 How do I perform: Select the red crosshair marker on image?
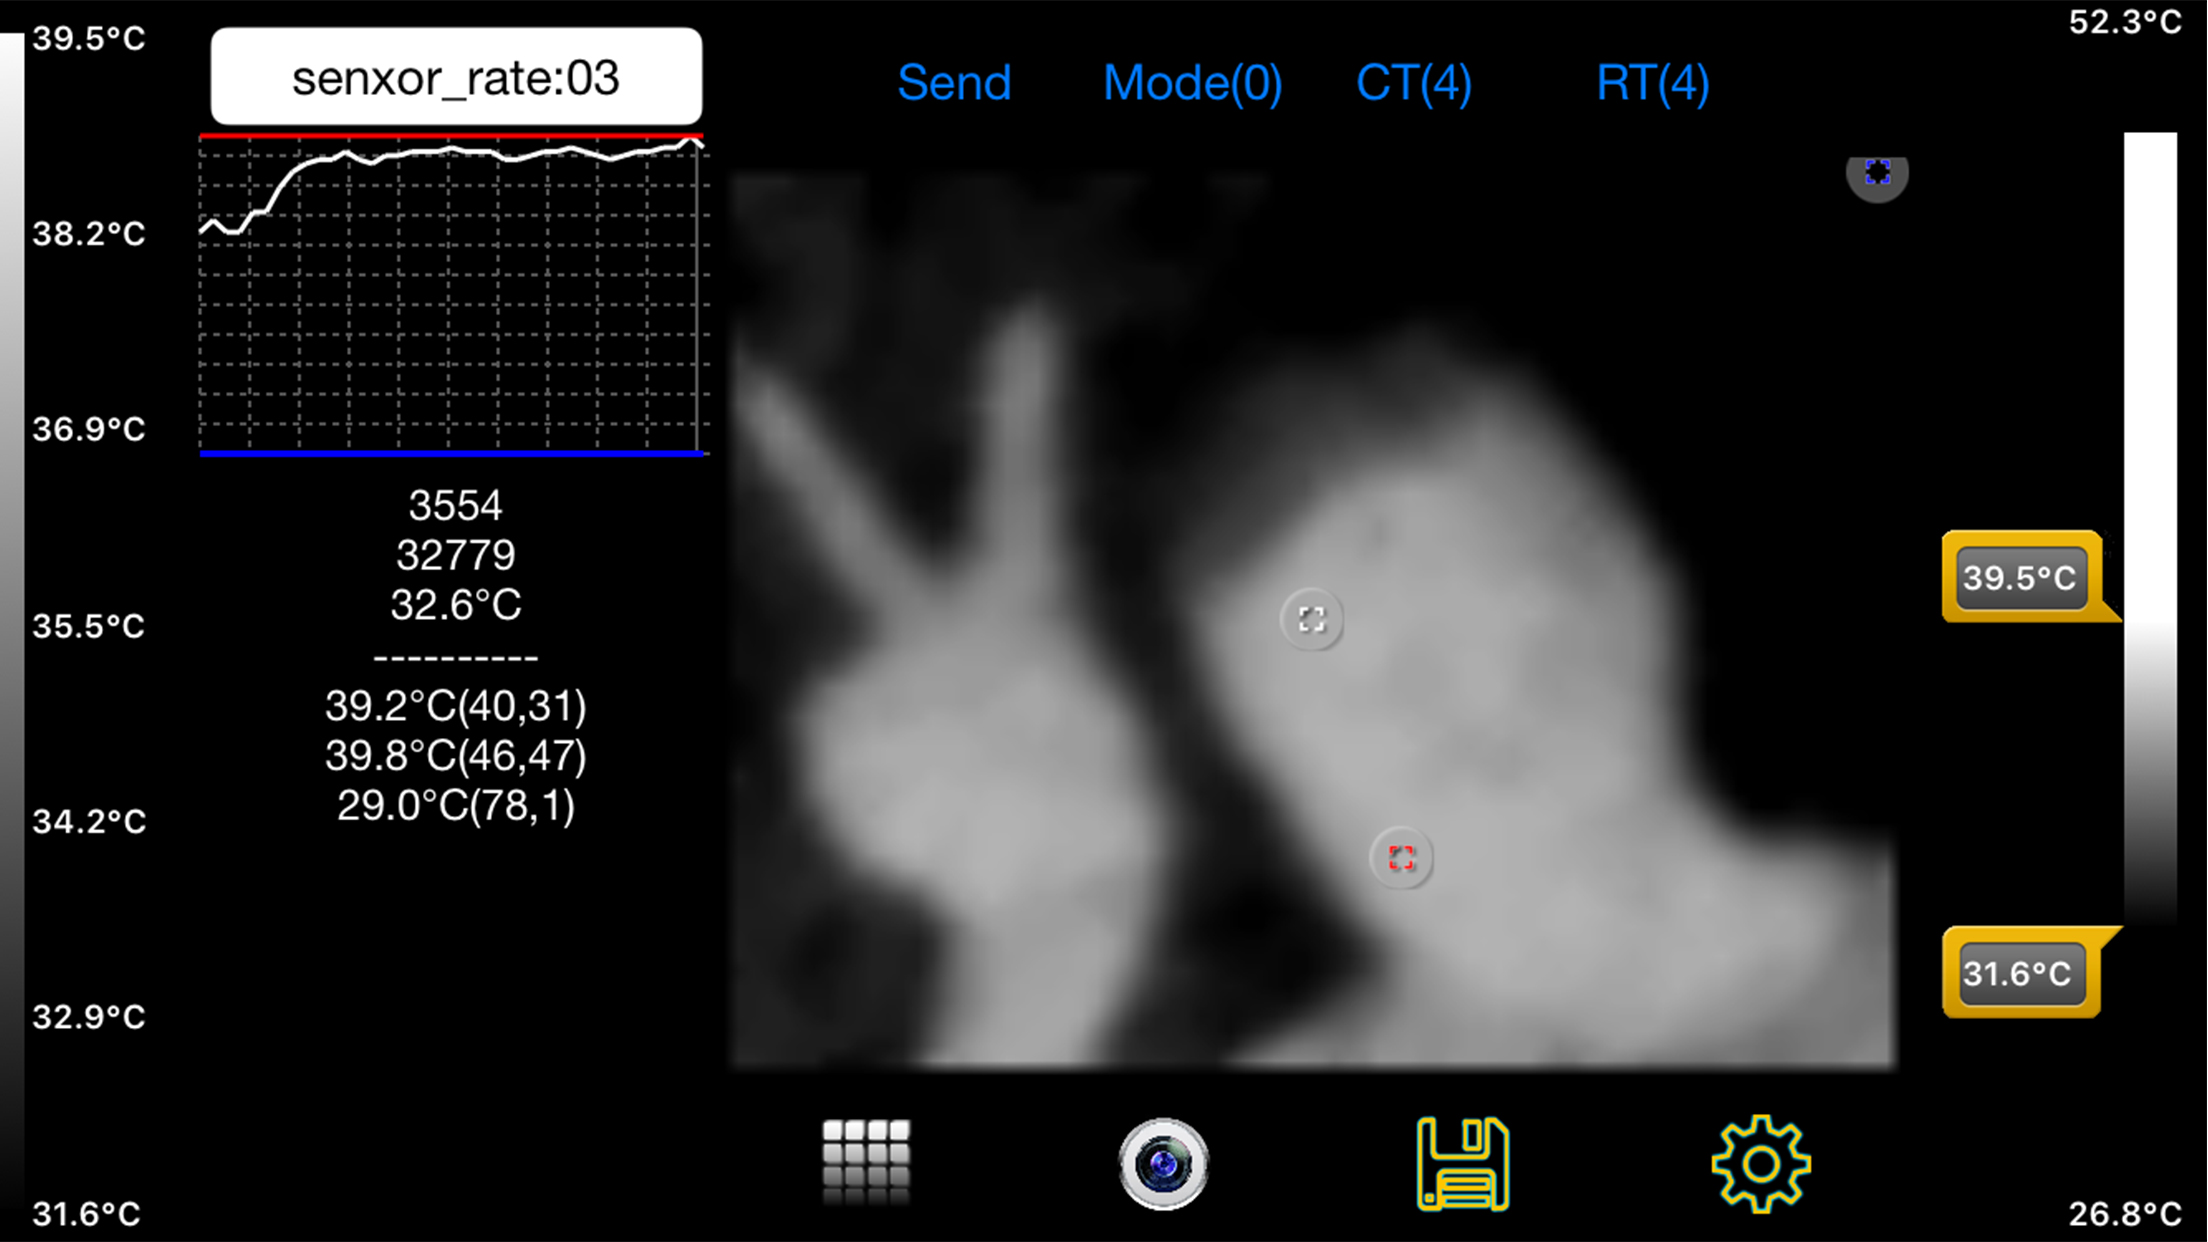[x=1401, y=858]
